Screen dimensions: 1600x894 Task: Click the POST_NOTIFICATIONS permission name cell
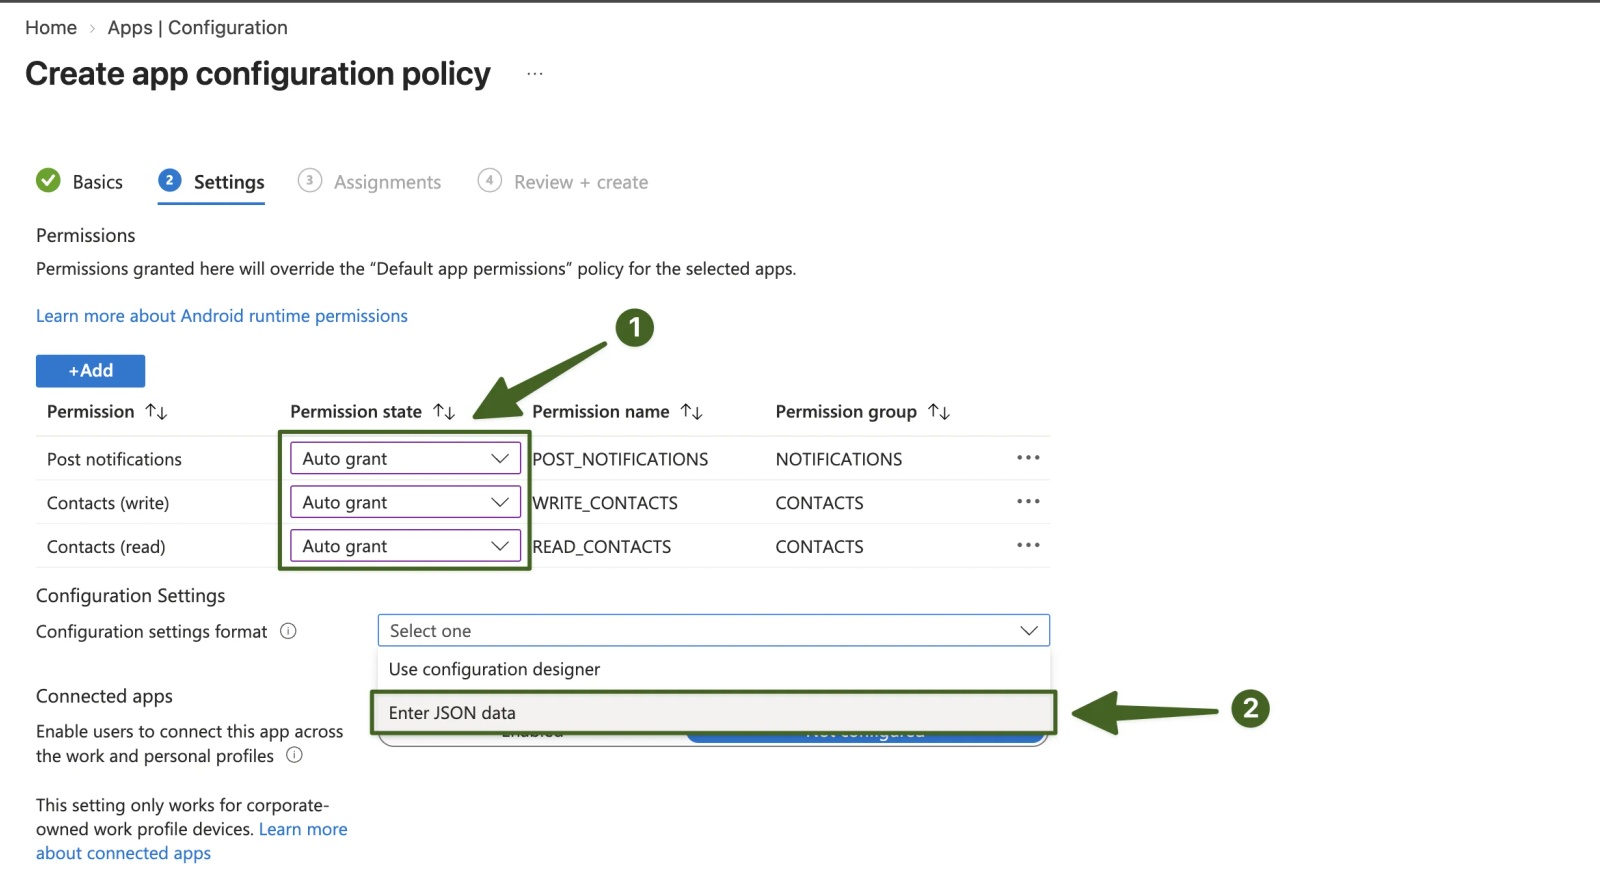pos(620,459)
